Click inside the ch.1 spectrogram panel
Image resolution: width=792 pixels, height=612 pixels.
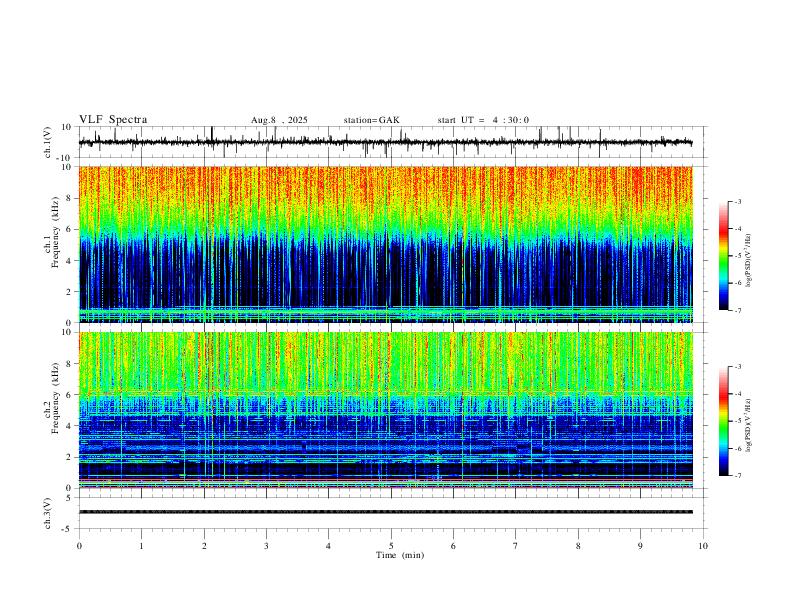[385, 244]
